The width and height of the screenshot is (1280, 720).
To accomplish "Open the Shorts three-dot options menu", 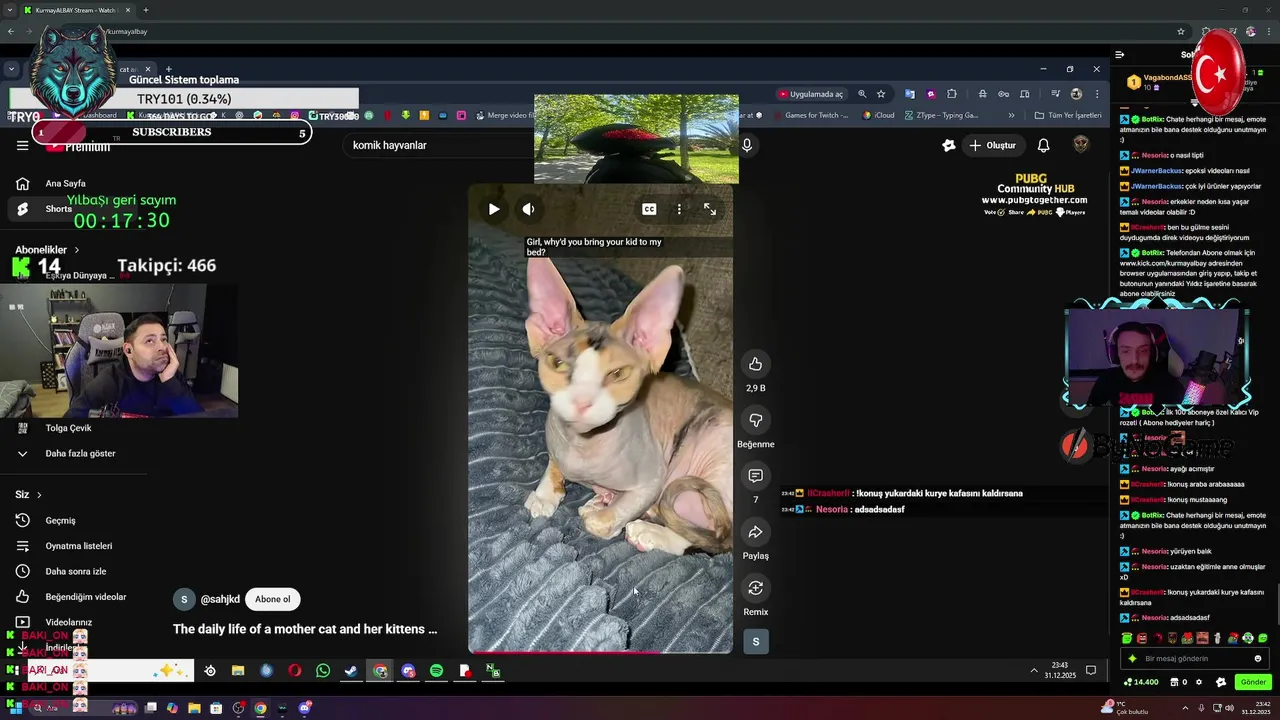I will (x=679, y=209).
